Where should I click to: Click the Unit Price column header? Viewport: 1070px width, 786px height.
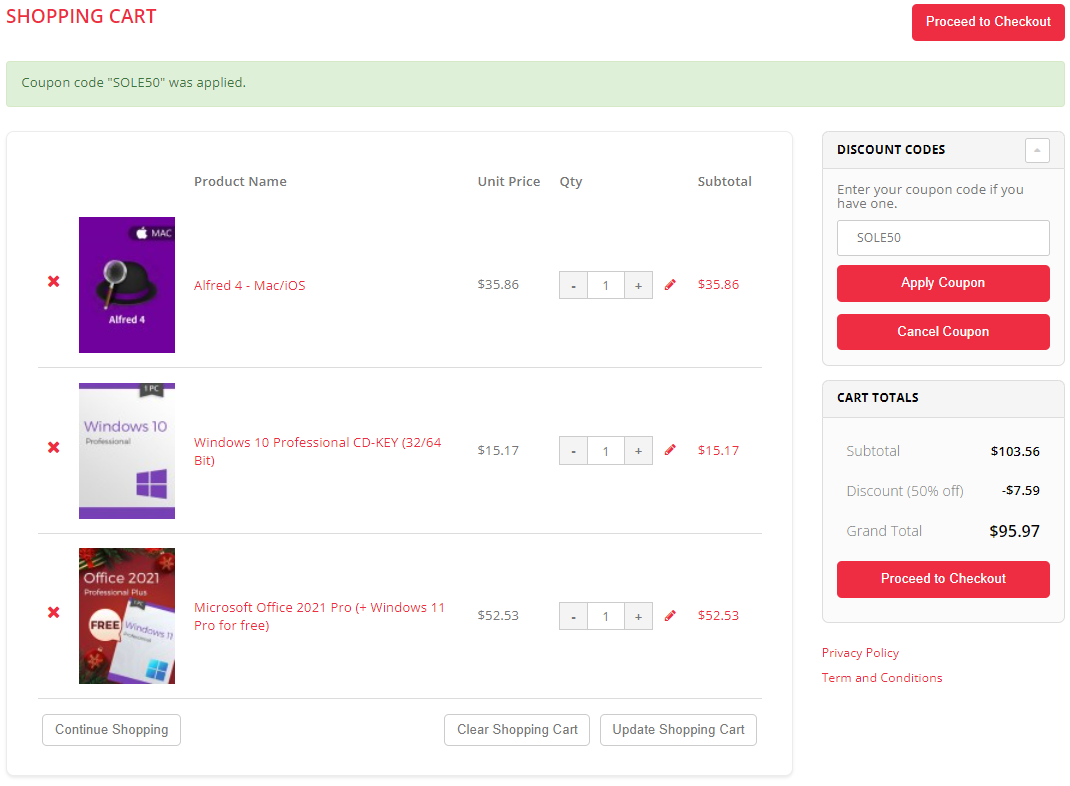508,181
